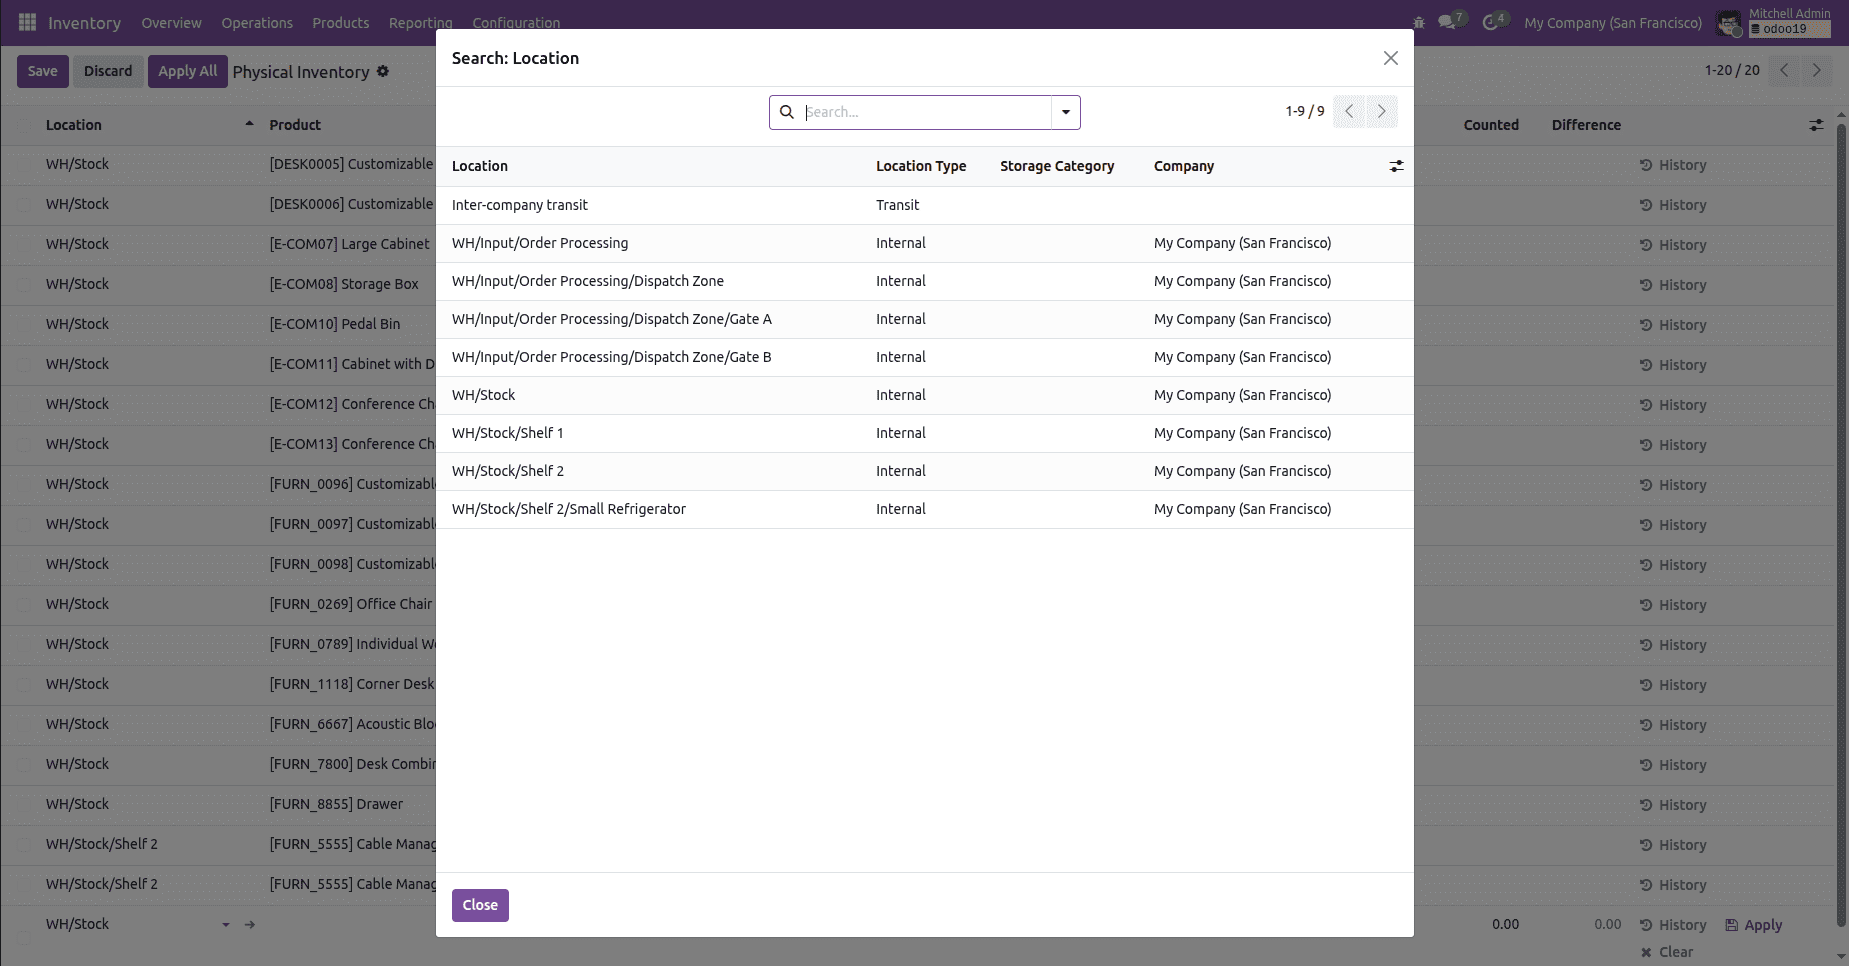Click the Discard button
The height and width of the screenshot is (966, 1849).
pyautogui.click(x=108, y=71)
